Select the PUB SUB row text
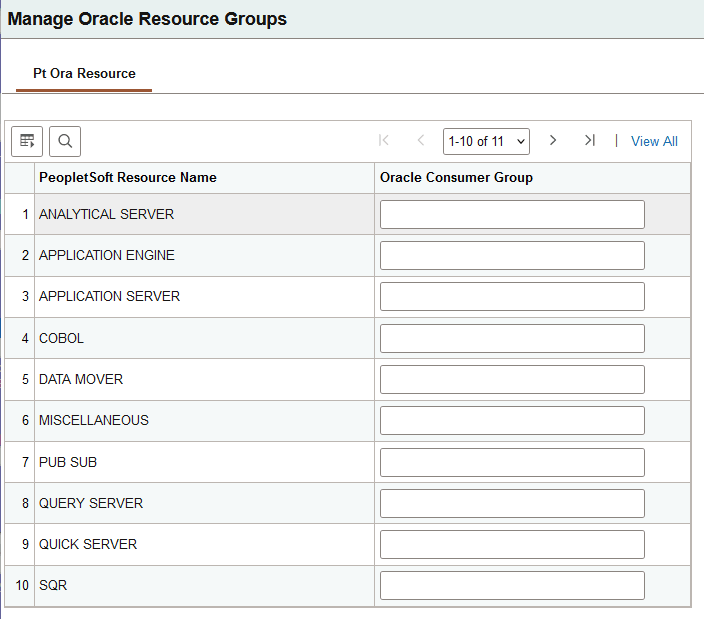 tap(68, 462)
